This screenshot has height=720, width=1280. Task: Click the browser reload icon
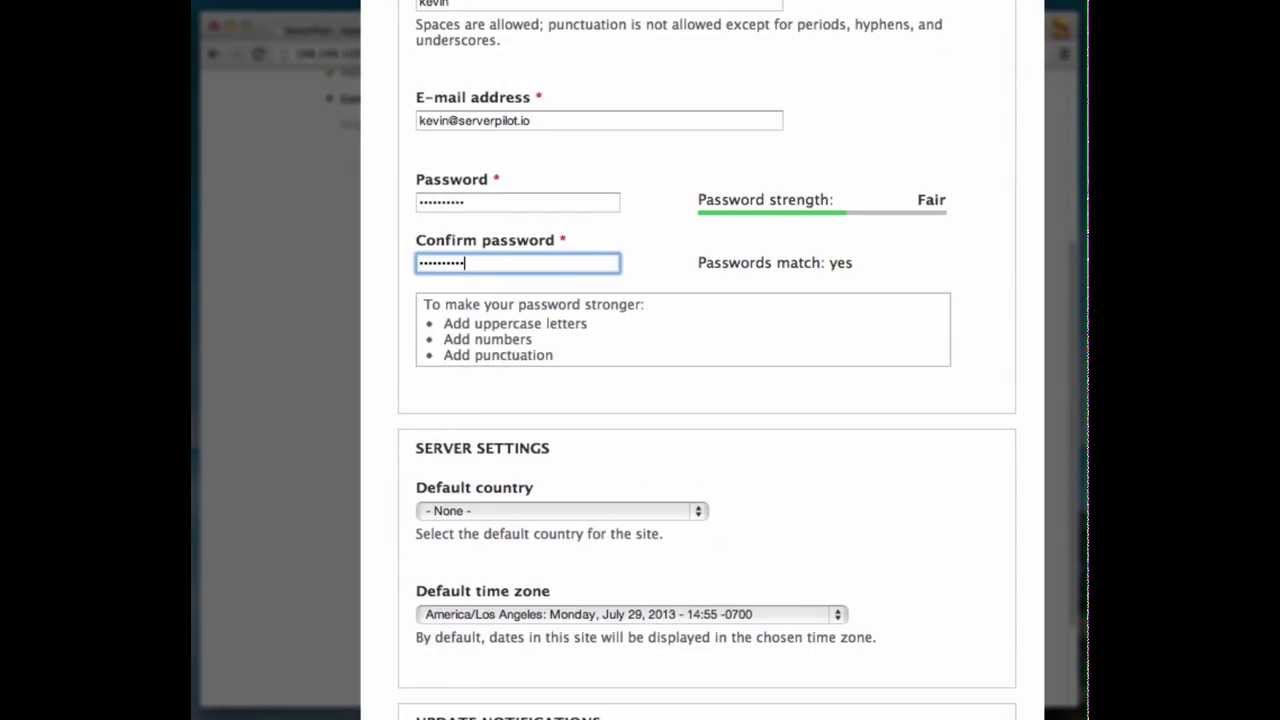point(259,54)
